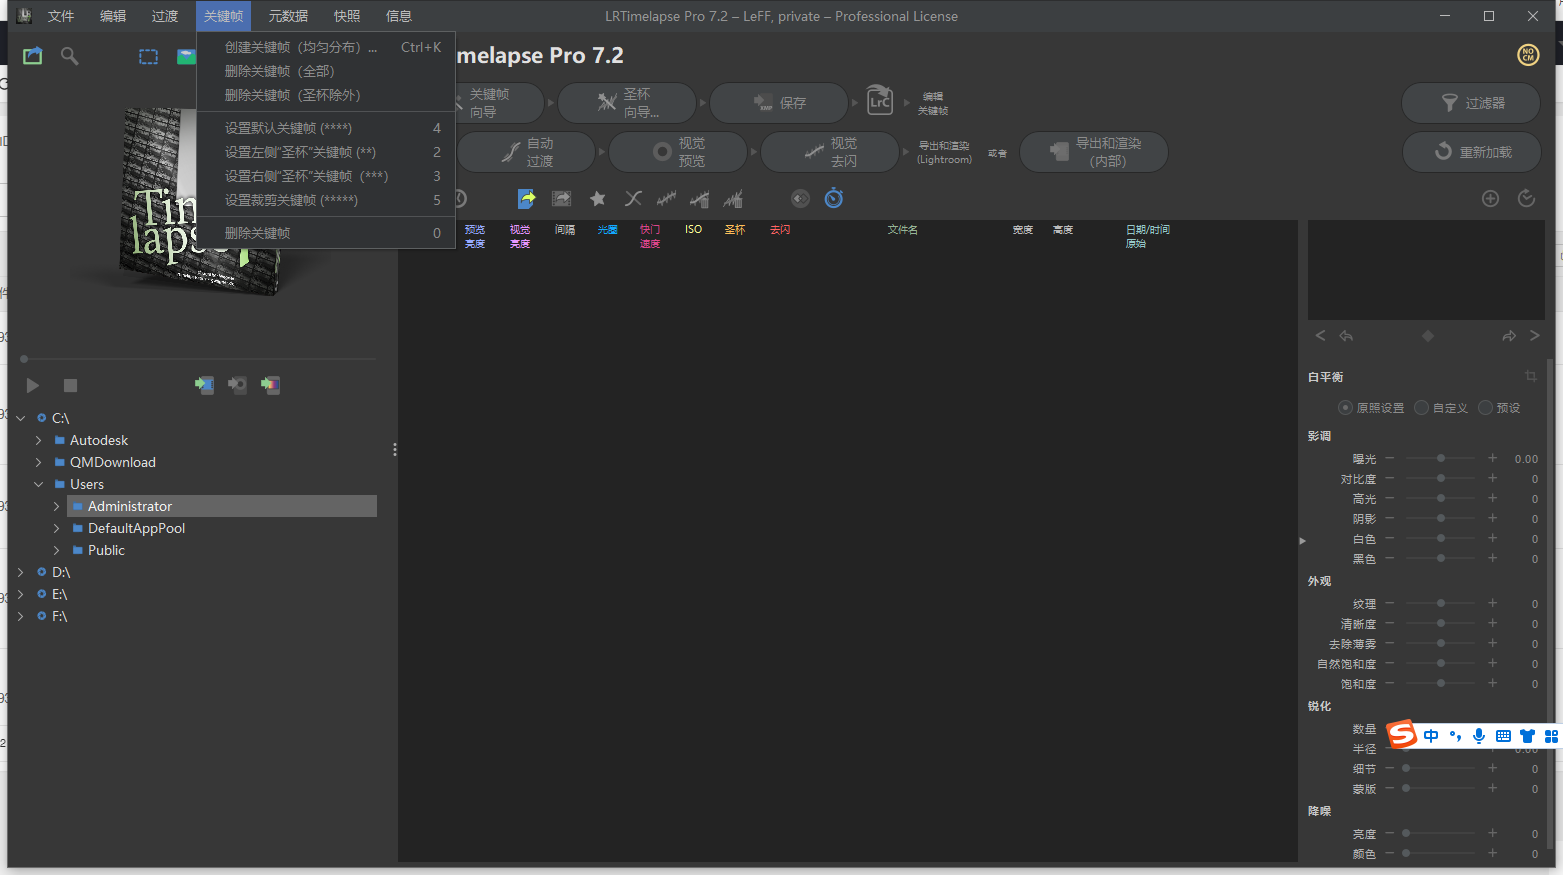Click the magnifier search icon

click(69, 56)
